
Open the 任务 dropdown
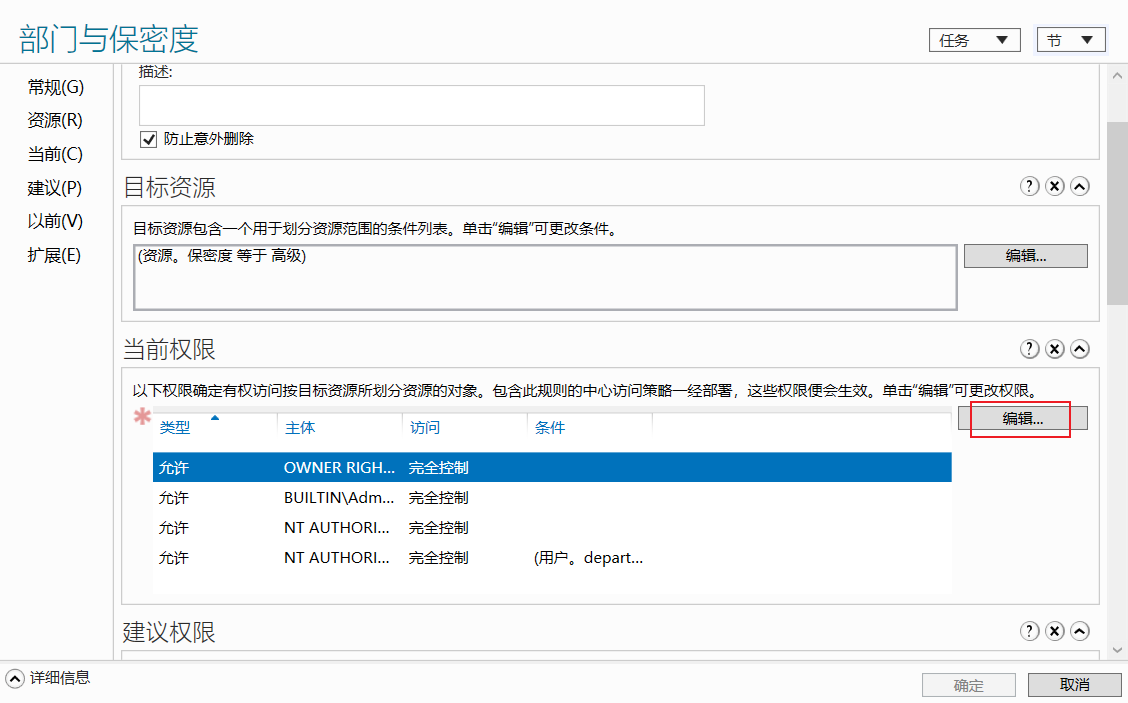click(x=974, y=40)
